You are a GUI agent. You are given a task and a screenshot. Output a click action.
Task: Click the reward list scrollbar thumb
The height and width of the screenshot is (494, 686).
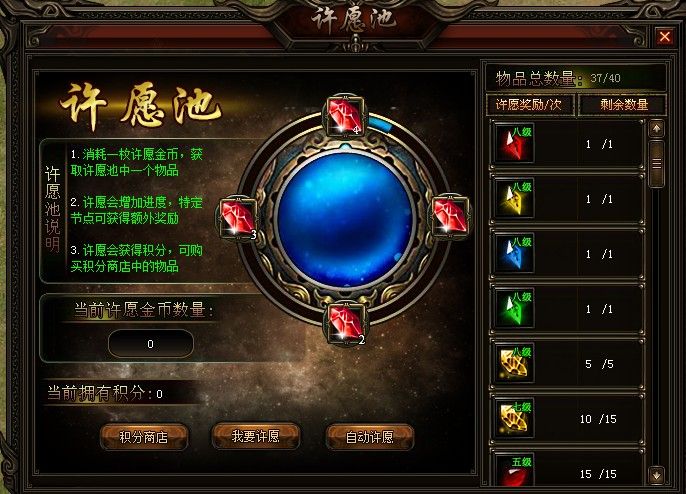click(656, 164)
